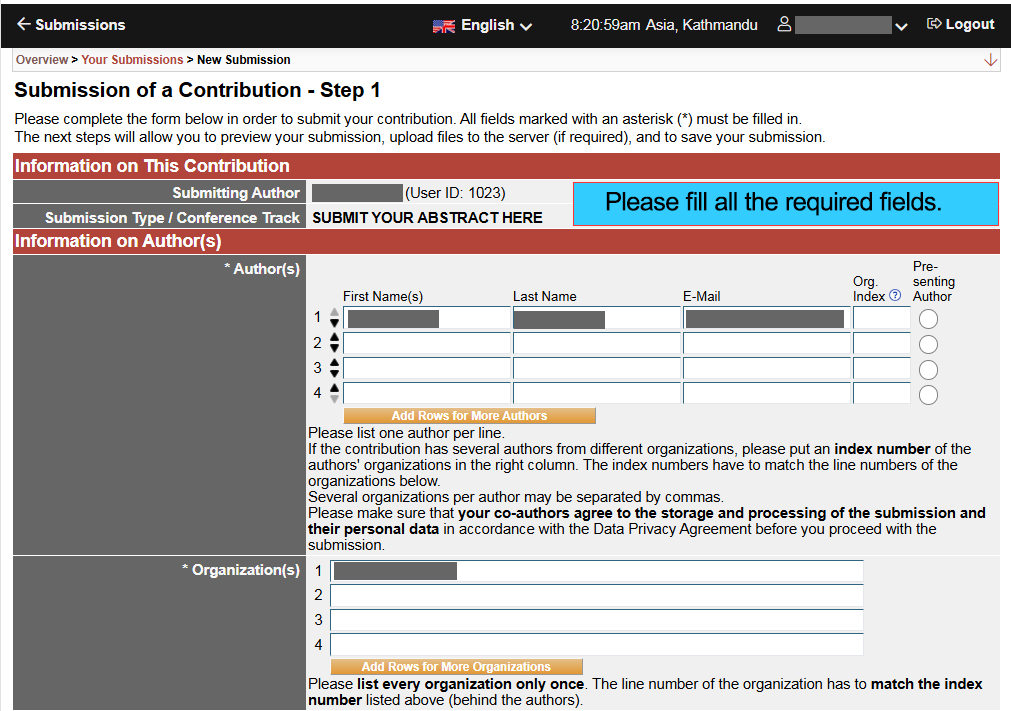This screenshot has height=711, width=1011.
Task: Move author row 1 down with arrow
Action: 334,324
